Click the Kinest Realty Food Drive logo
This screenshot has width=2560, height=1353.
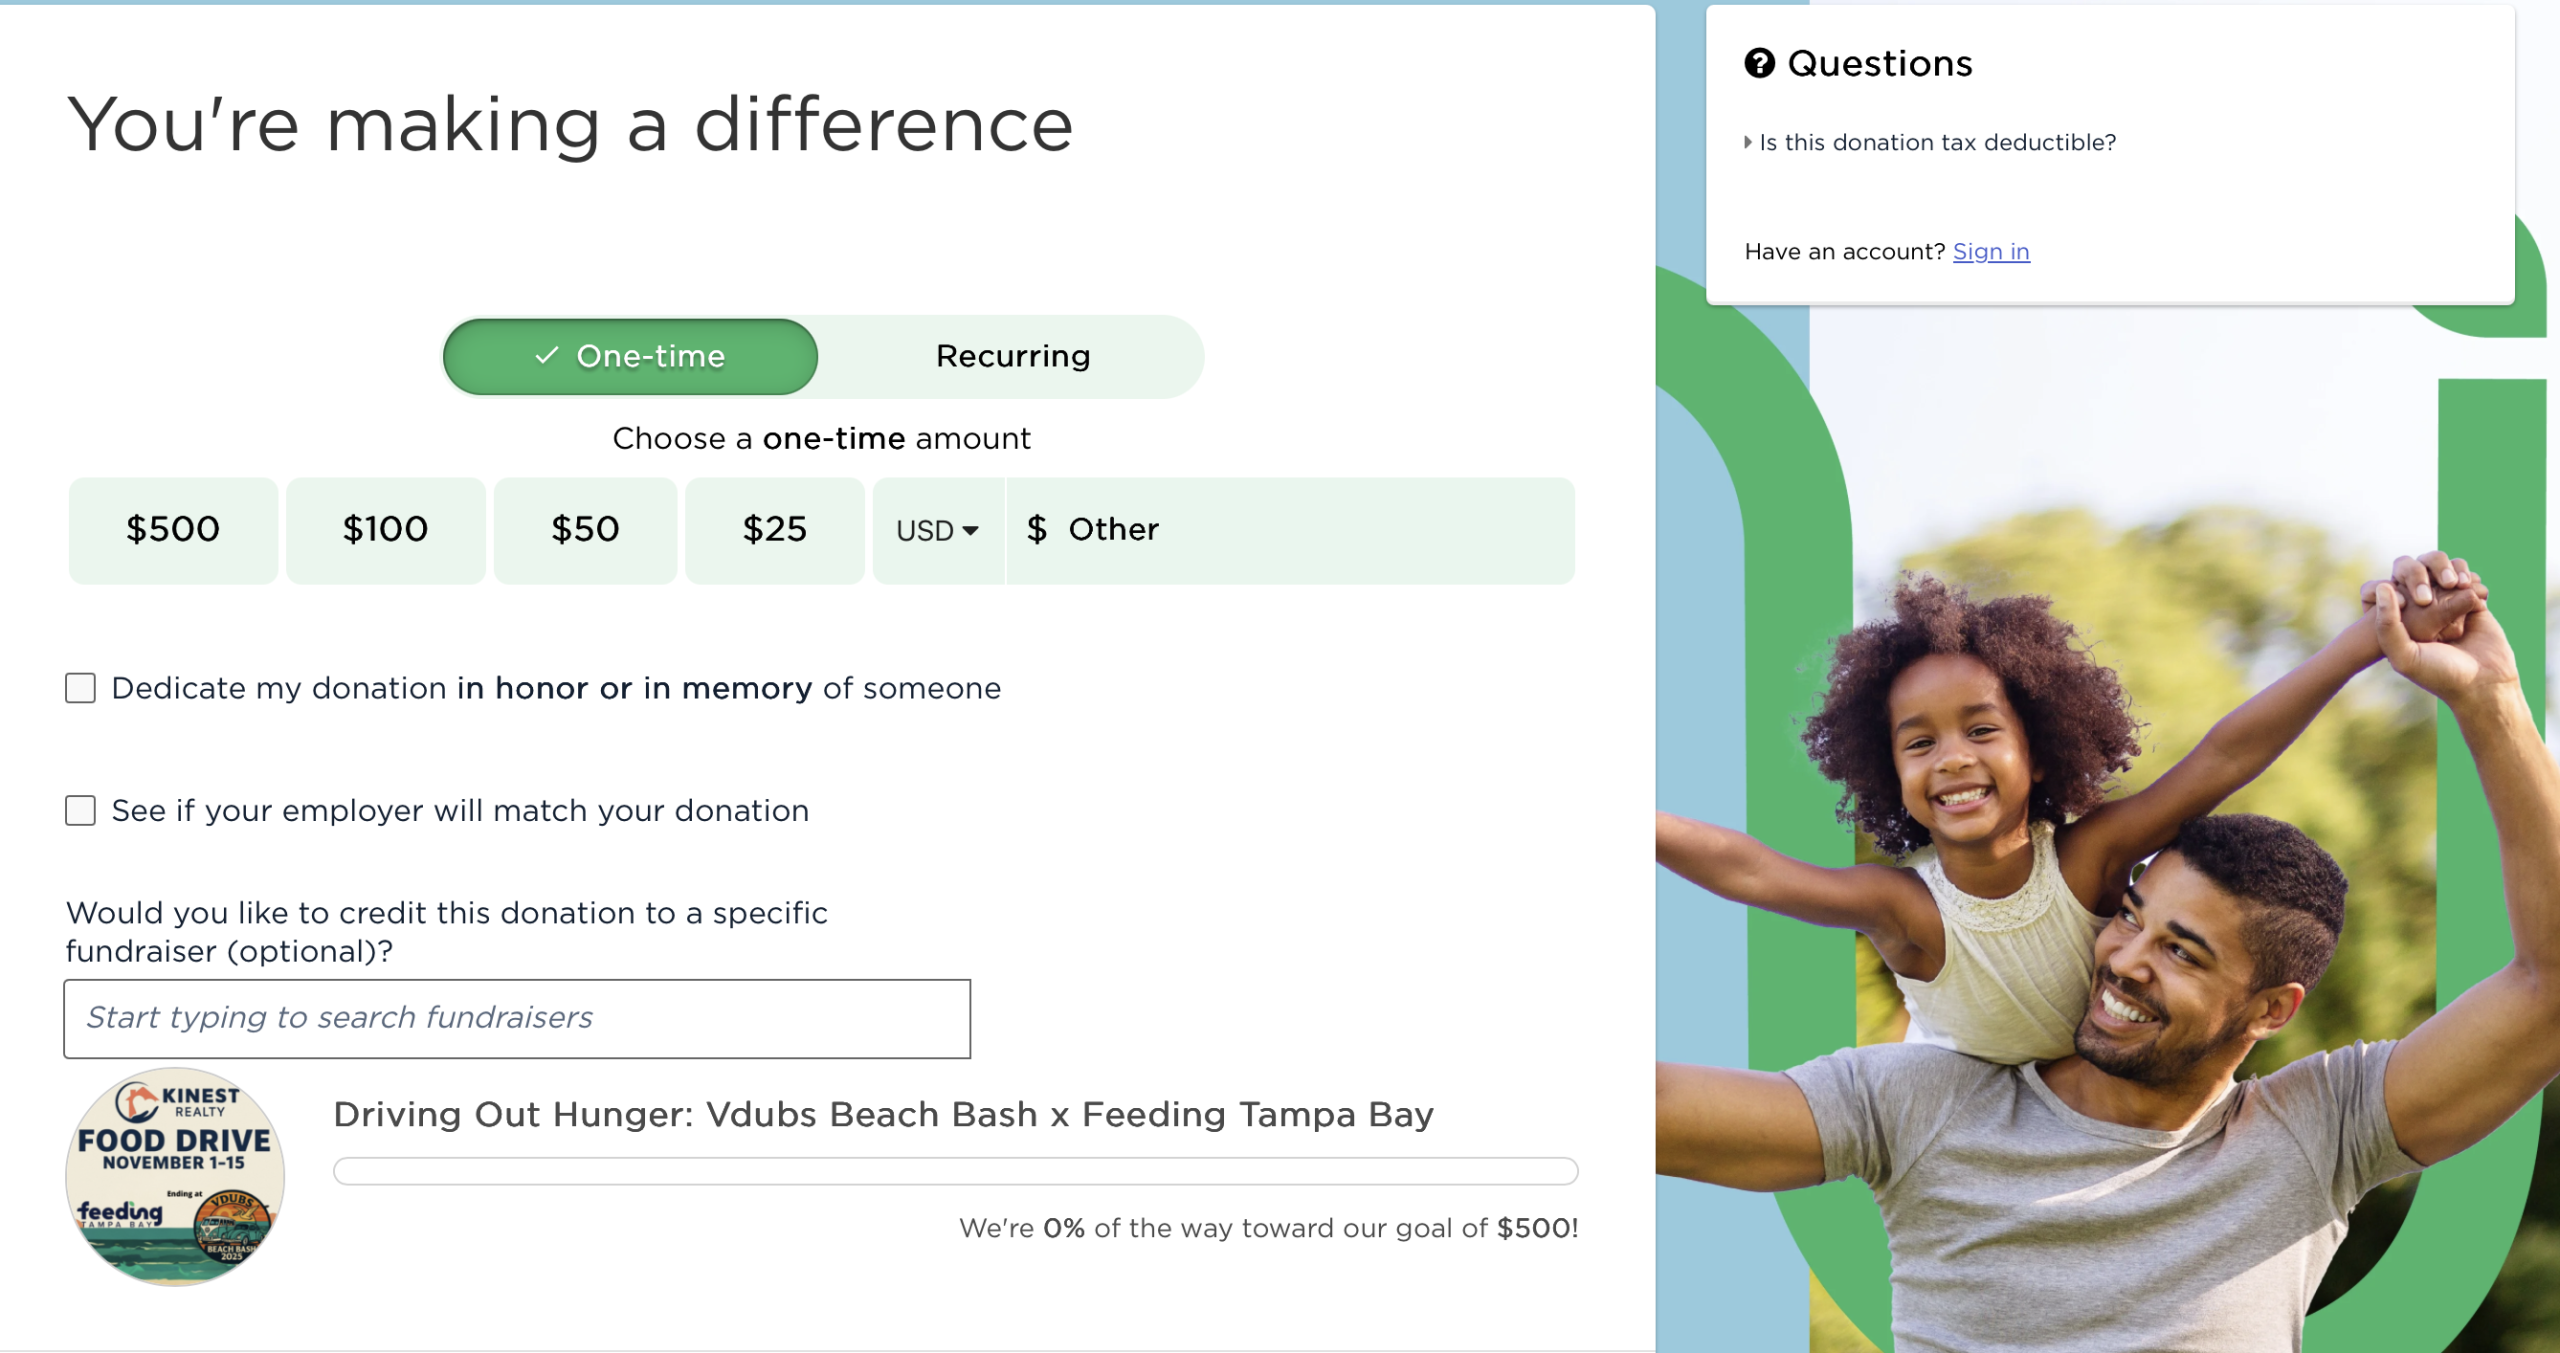click(175, 1177)
